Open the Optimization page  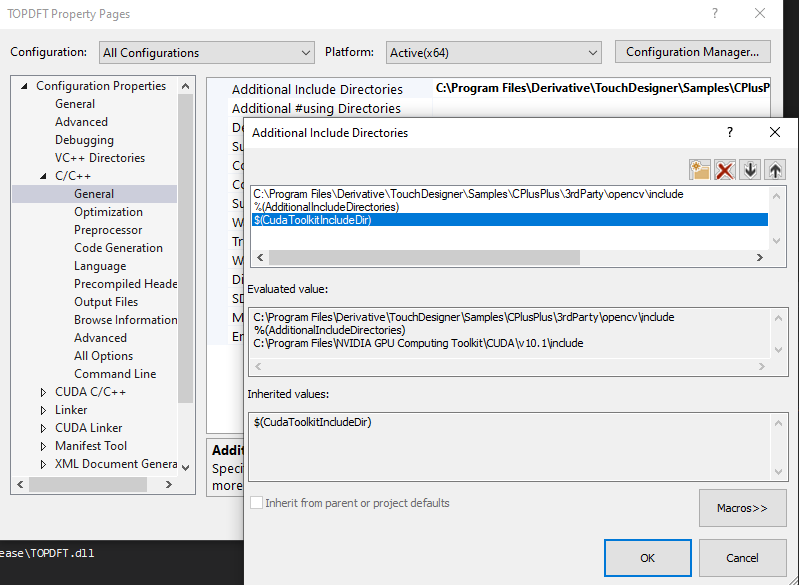tap(108, 212)
